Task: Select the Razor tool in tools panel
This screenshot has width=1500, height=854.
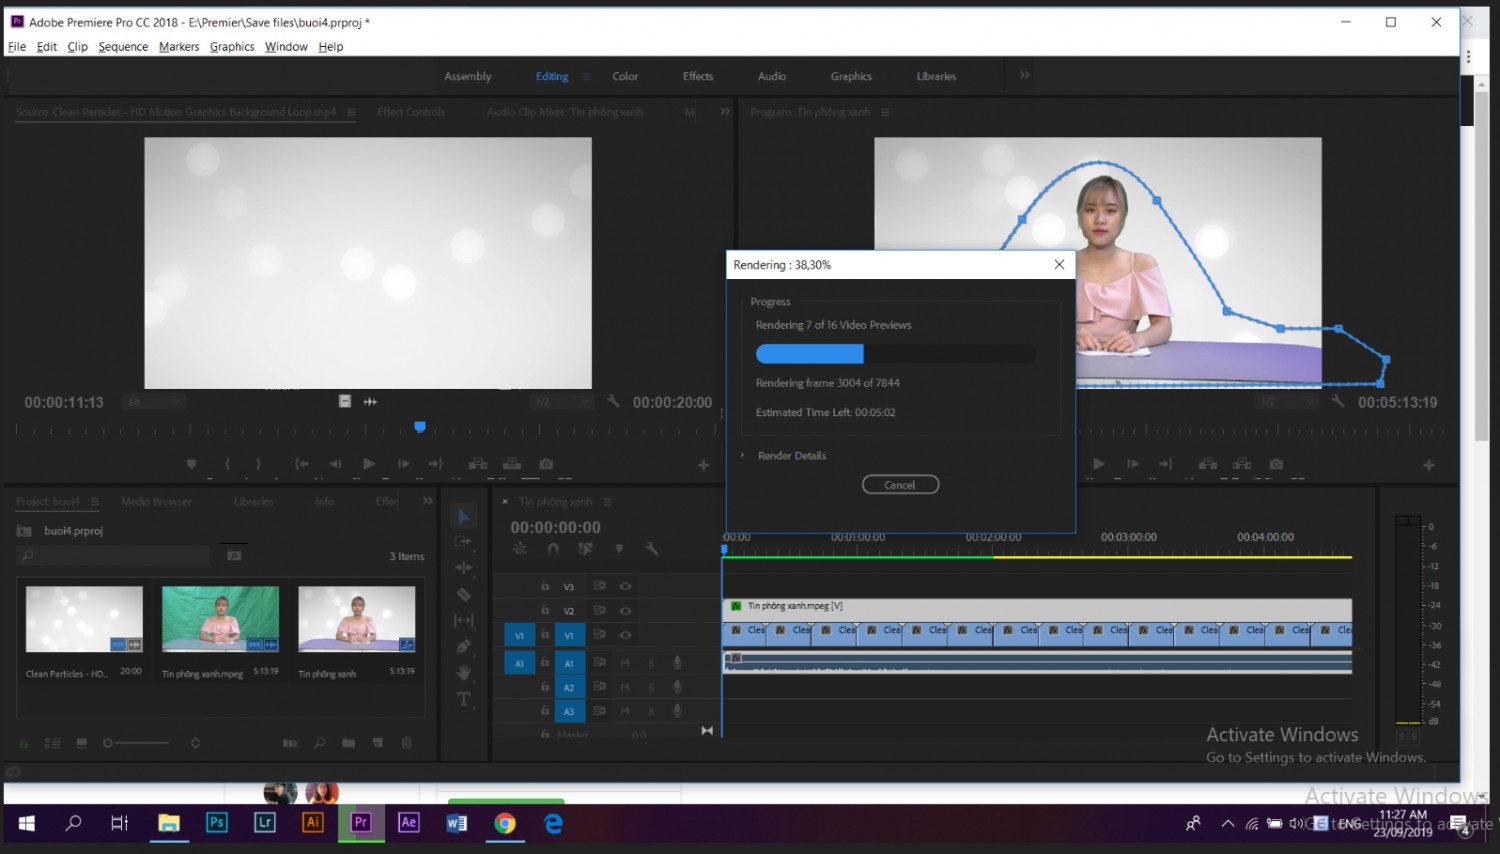Action: pos(463,594)
